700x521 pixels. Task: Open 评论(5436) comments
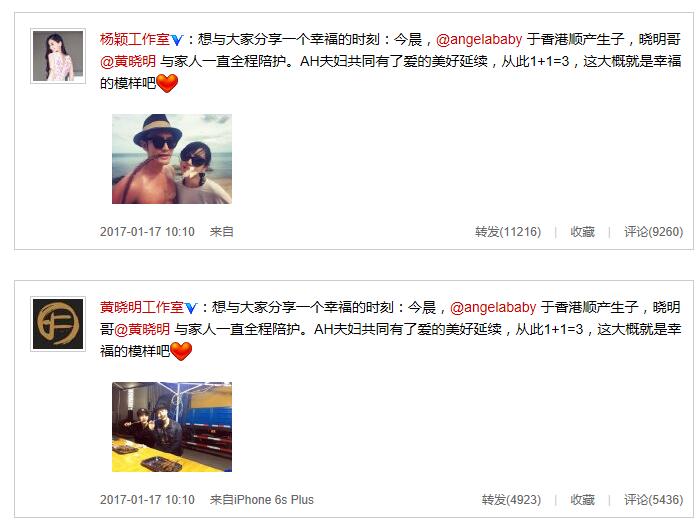(x=653, y=500)
